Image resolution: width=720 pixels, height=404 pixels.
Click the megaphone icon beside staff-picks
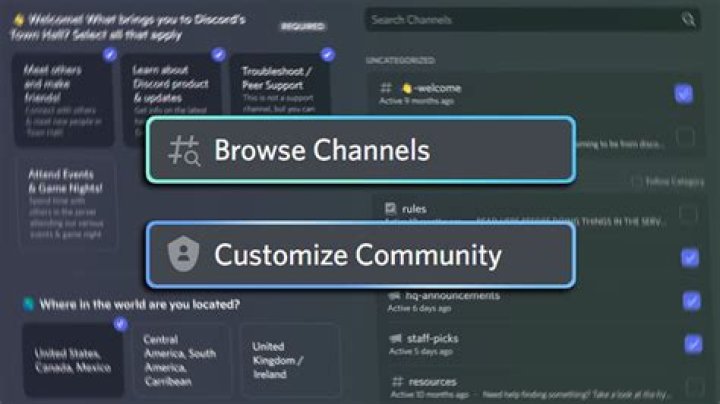[x=392, y=339]
